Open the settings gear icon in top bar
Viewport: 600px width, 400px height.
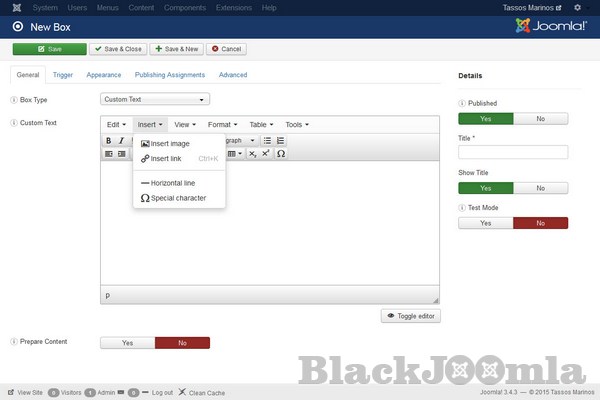click(577, 8)
